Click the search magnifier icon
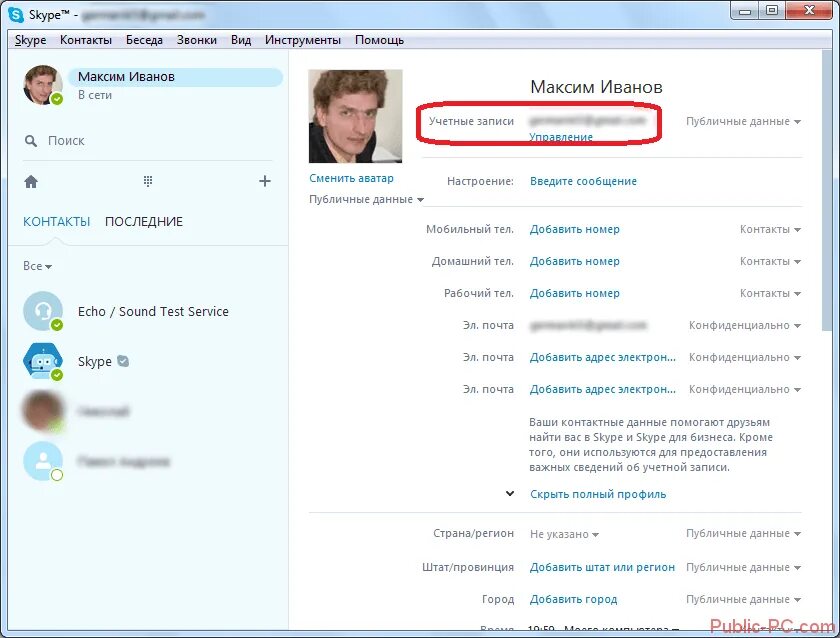The width and height of the screenshot is (840, 638). pyautogui.click(x=31, y=141)
